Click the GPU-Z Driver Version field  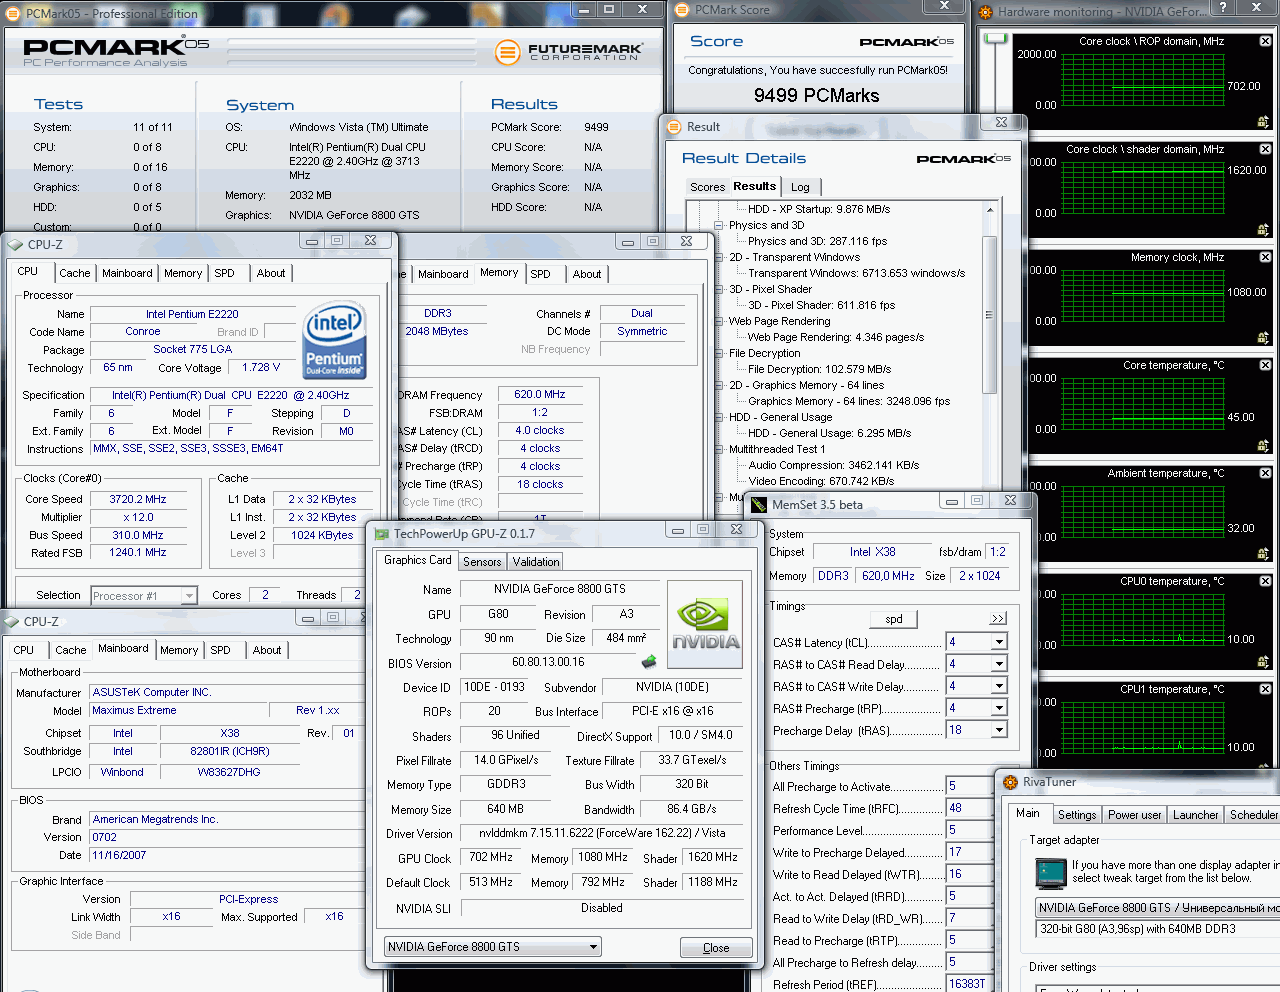[x=602, y=833]
